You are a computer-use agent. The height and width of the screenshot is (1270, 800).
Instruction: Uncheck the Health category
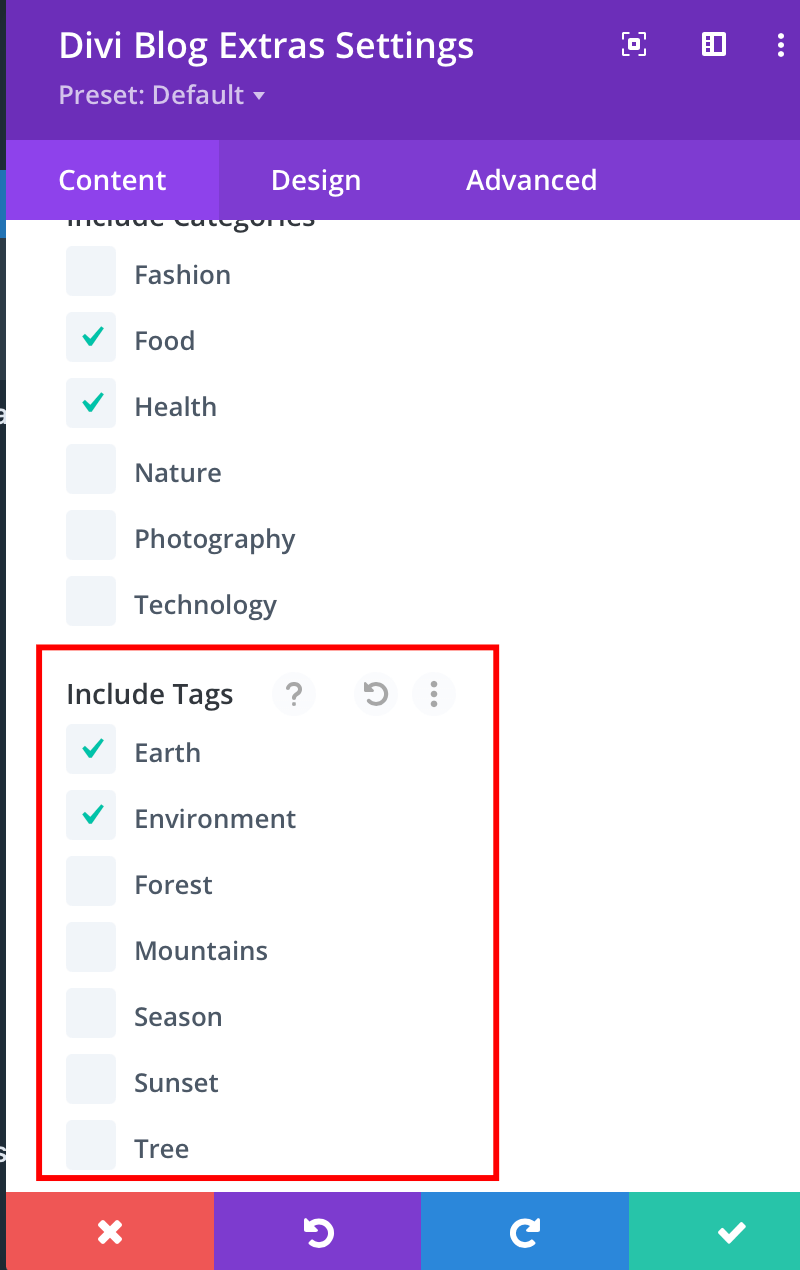[91, 403]
